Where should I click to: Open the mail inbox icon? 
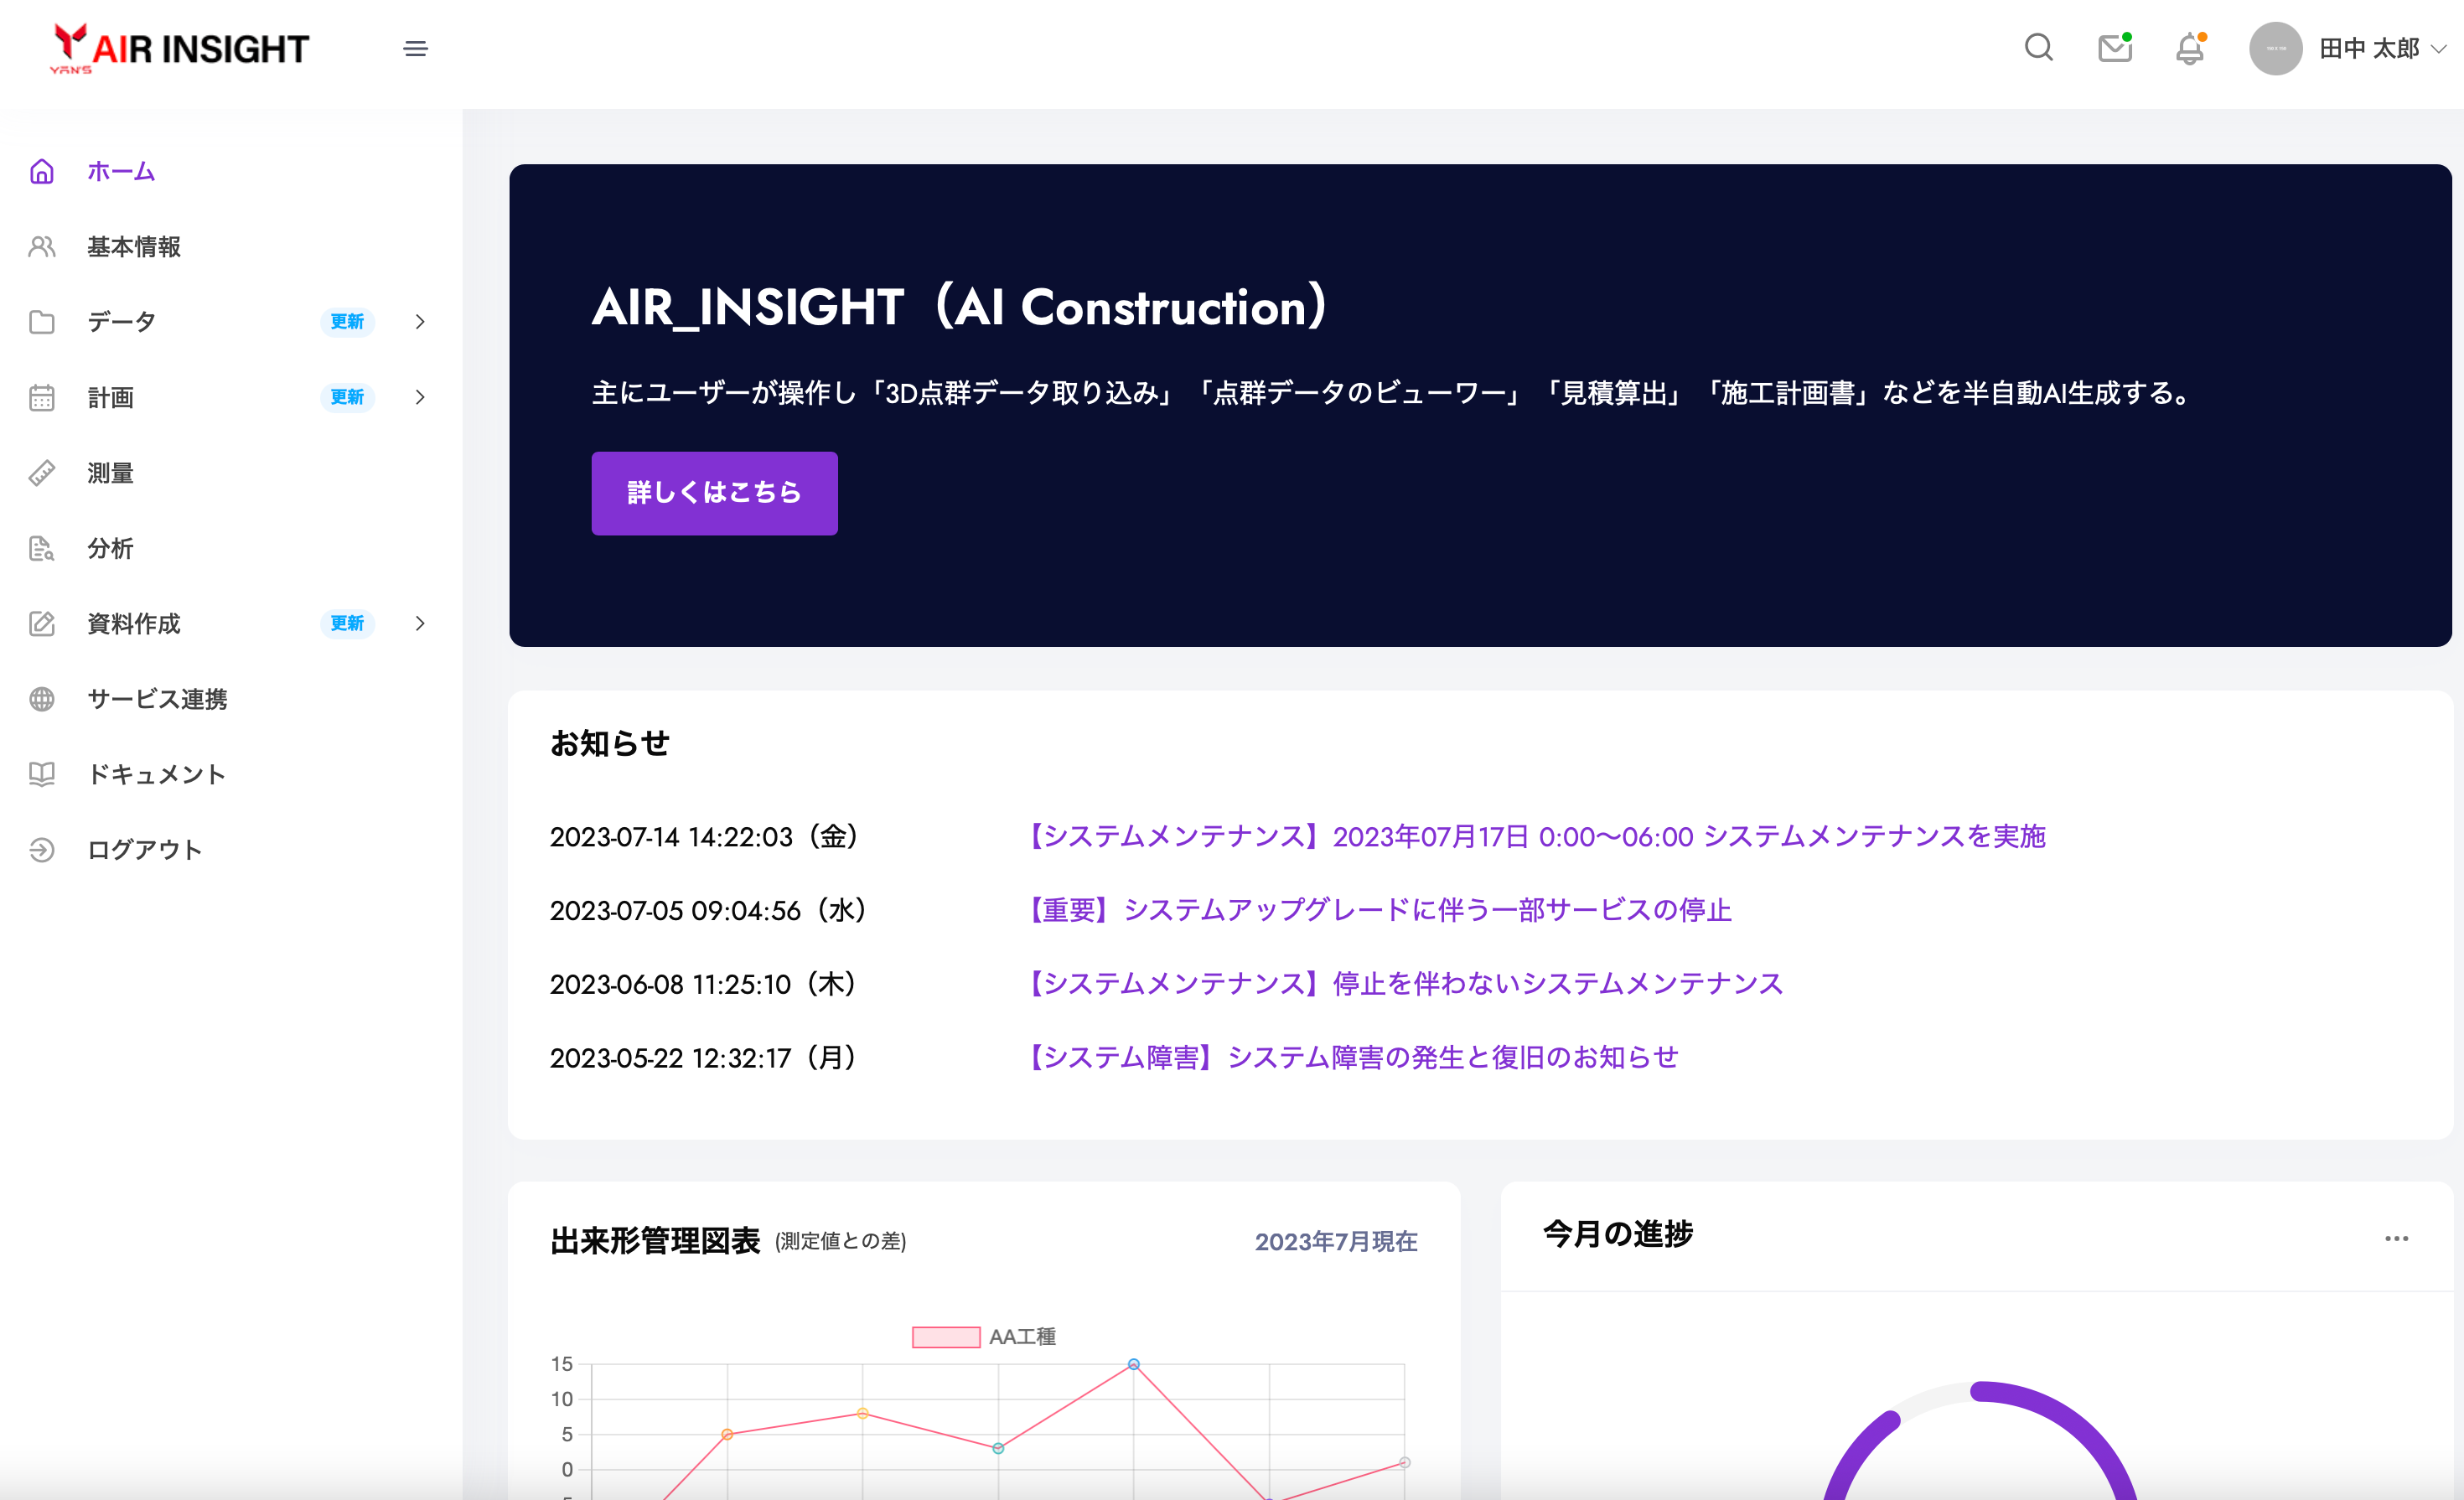(x=2114, y=48)
